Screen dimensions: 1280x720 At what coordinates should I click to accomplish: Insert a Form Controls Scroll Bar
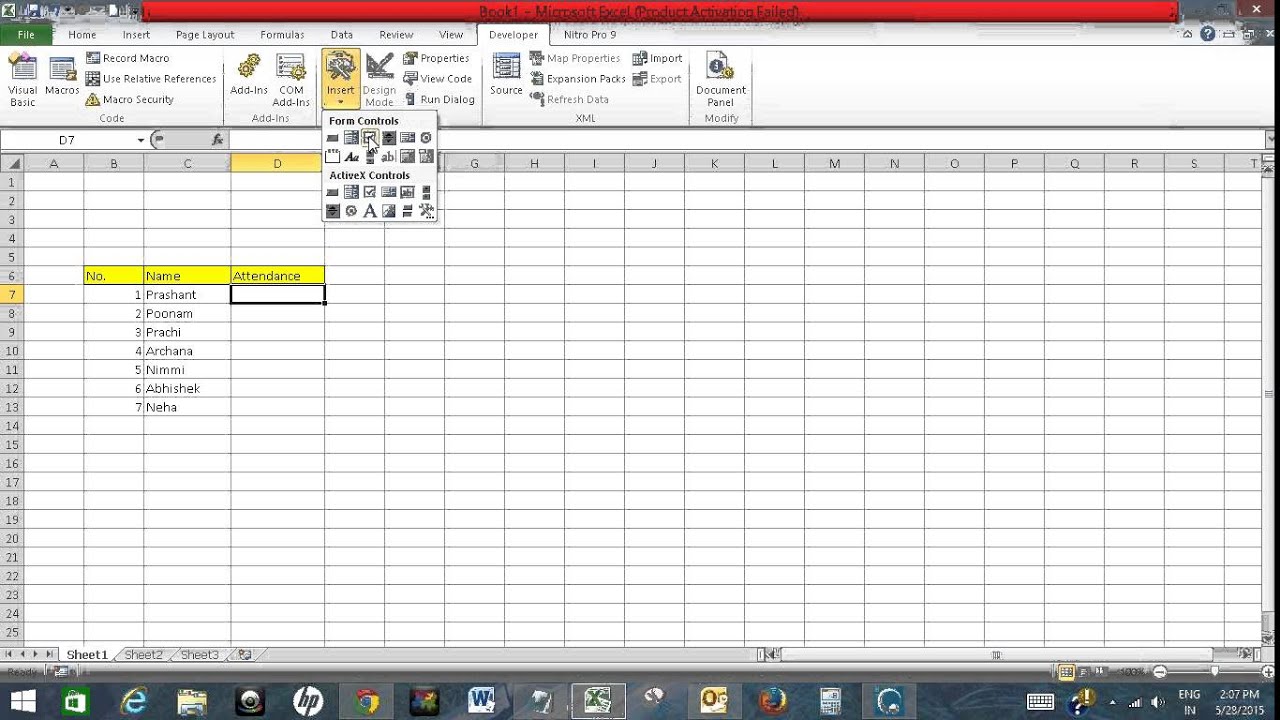370,157
